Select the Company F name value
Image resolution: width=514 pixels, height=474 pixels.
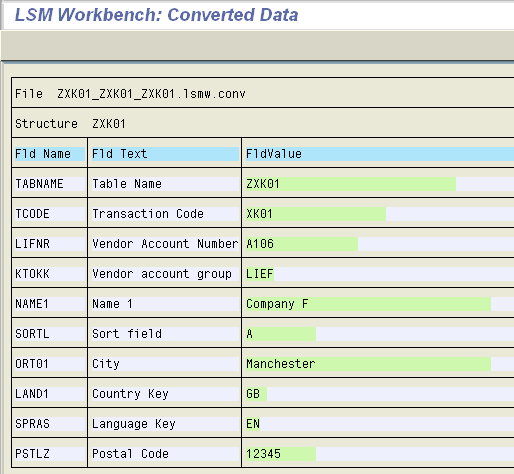coord(368,304)
